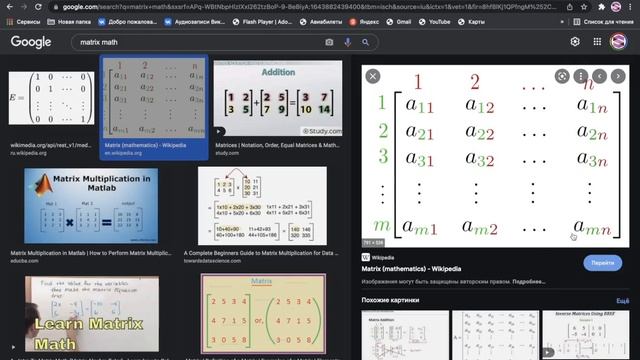
Task: Open the Gmail bookmark
Action: pyautogui.click(x=399, y=22)
